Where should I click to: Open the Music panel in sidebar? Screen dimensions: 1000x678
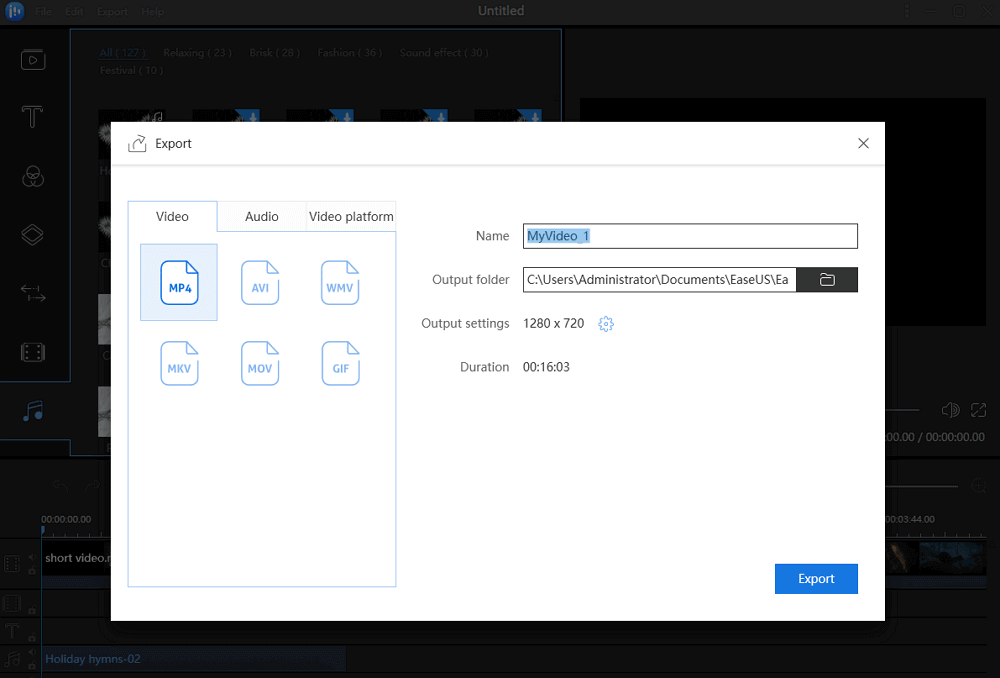coord(33,411)
